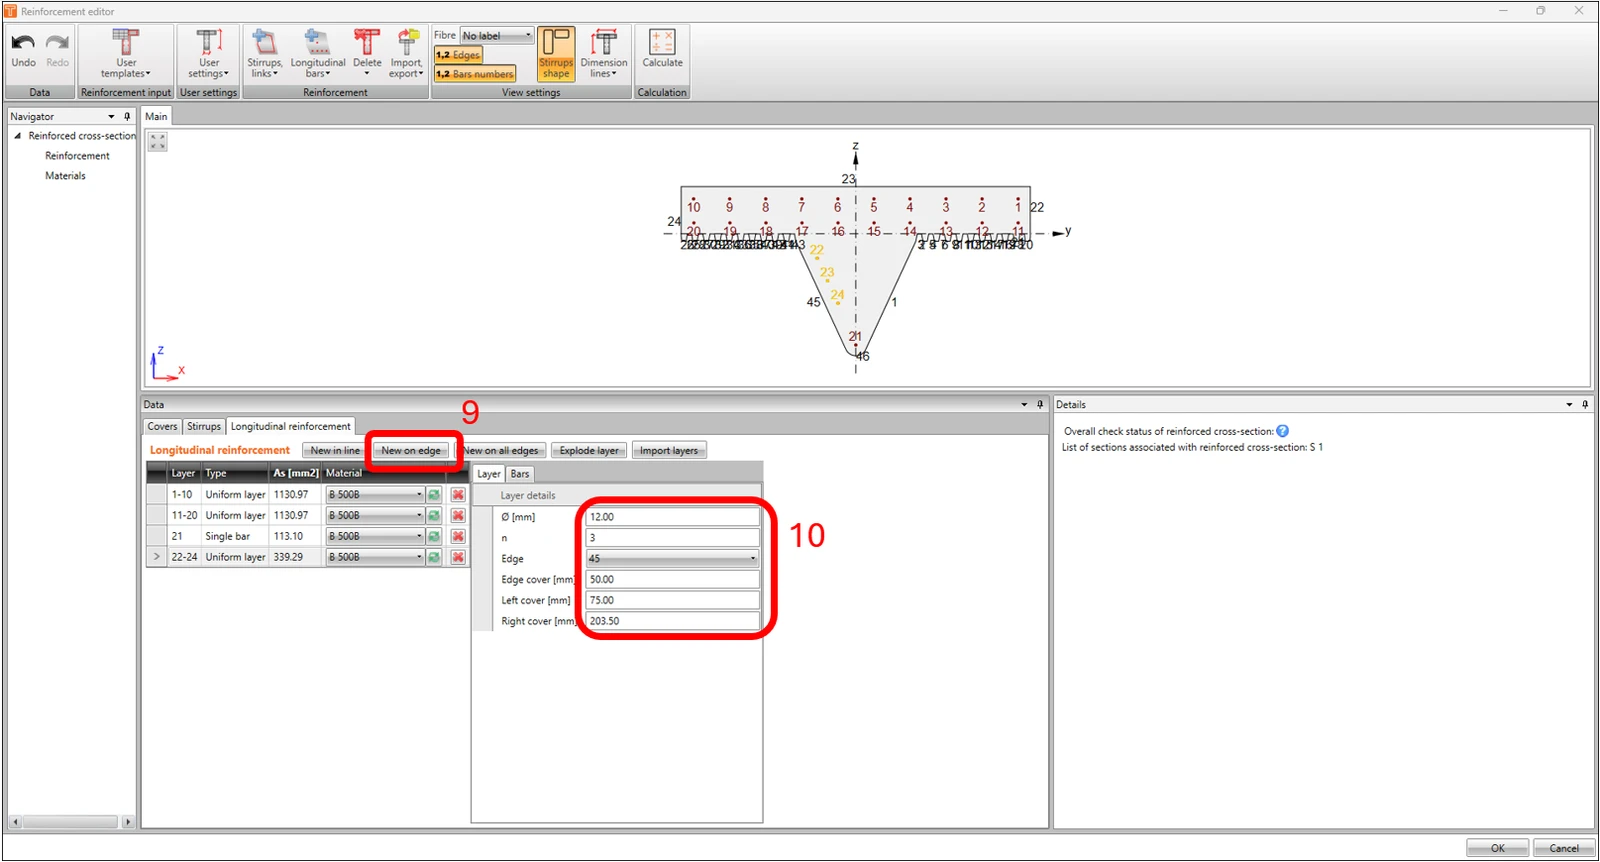1600x862 pixels.
Task: Toggle Bars numbers display
Action: pyautogui.click(x=475, y=74)
